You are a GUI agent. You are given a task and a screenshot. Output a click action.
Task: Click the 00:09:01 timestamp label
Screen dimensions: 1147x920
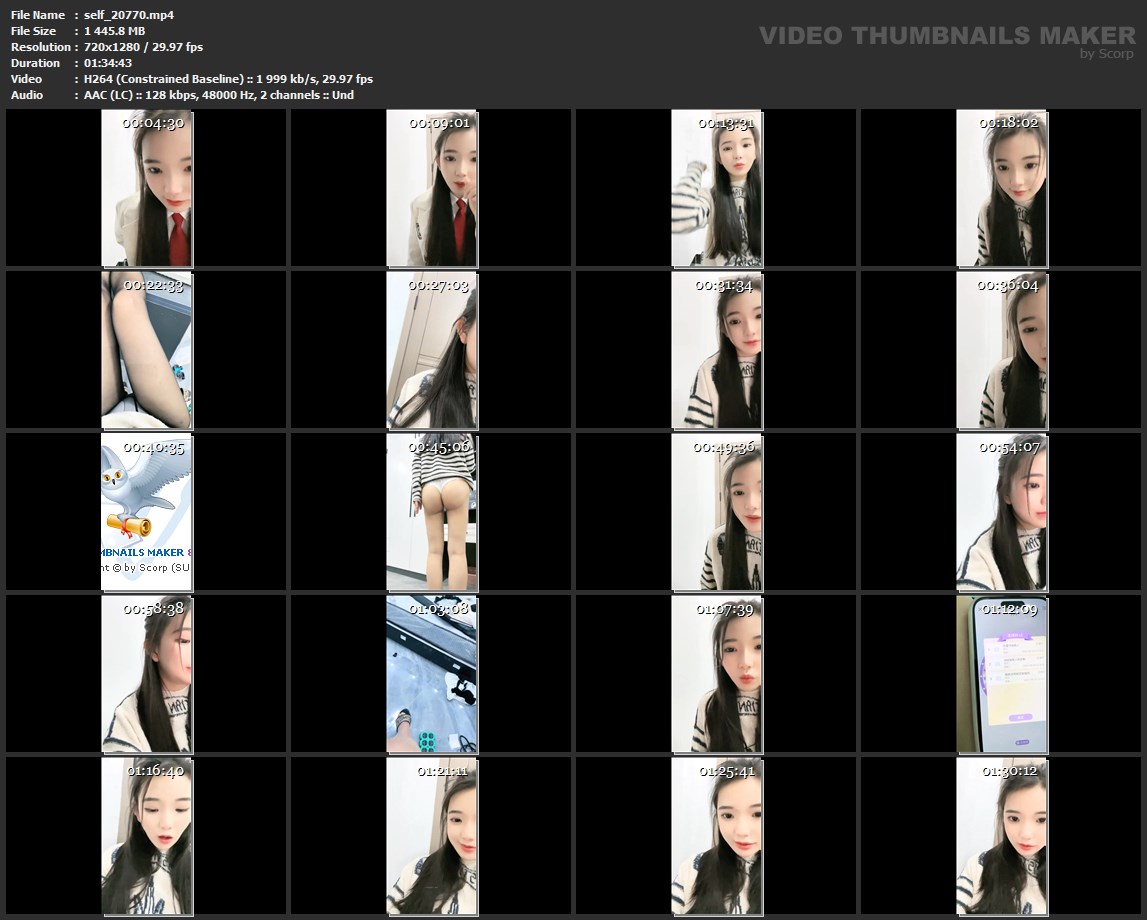click(439, 123)
